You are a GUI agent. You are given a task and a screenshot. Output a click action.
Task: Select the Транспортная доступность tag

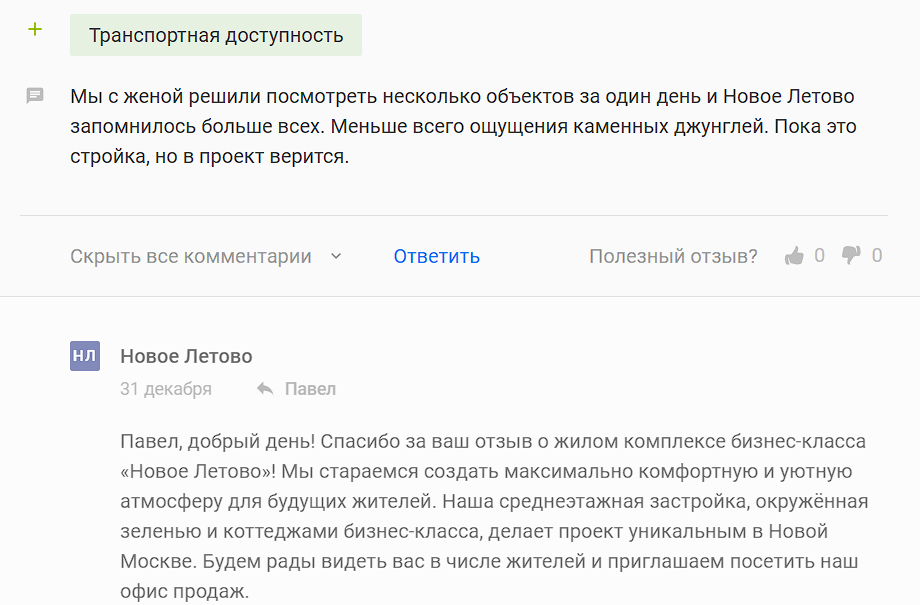tap(215, 36)
